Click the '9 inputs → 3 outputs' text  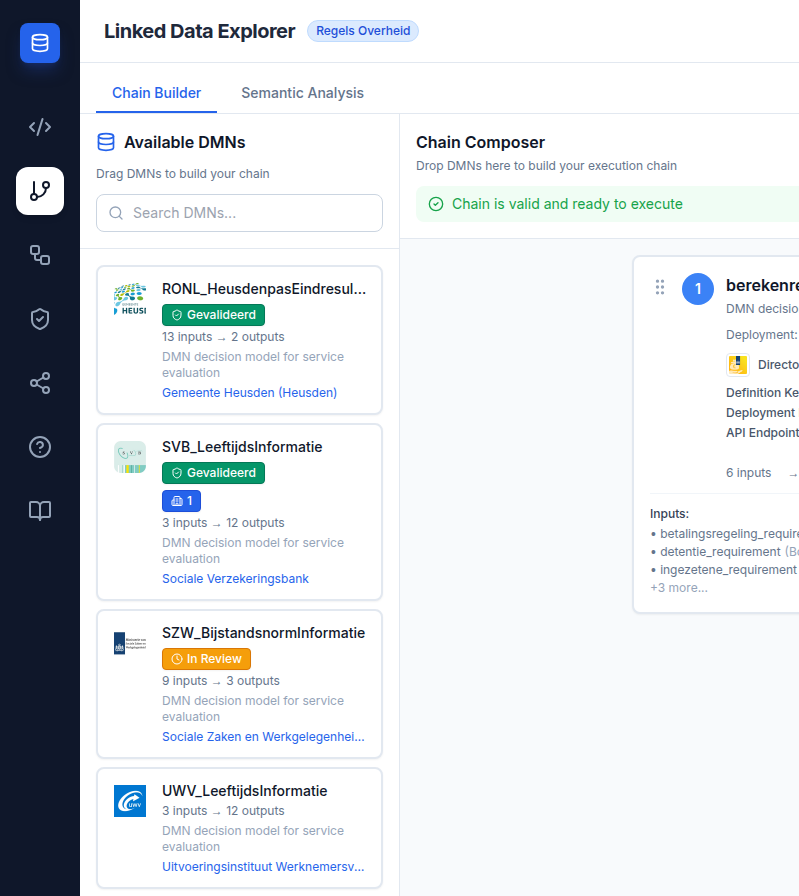coord(221,681)
